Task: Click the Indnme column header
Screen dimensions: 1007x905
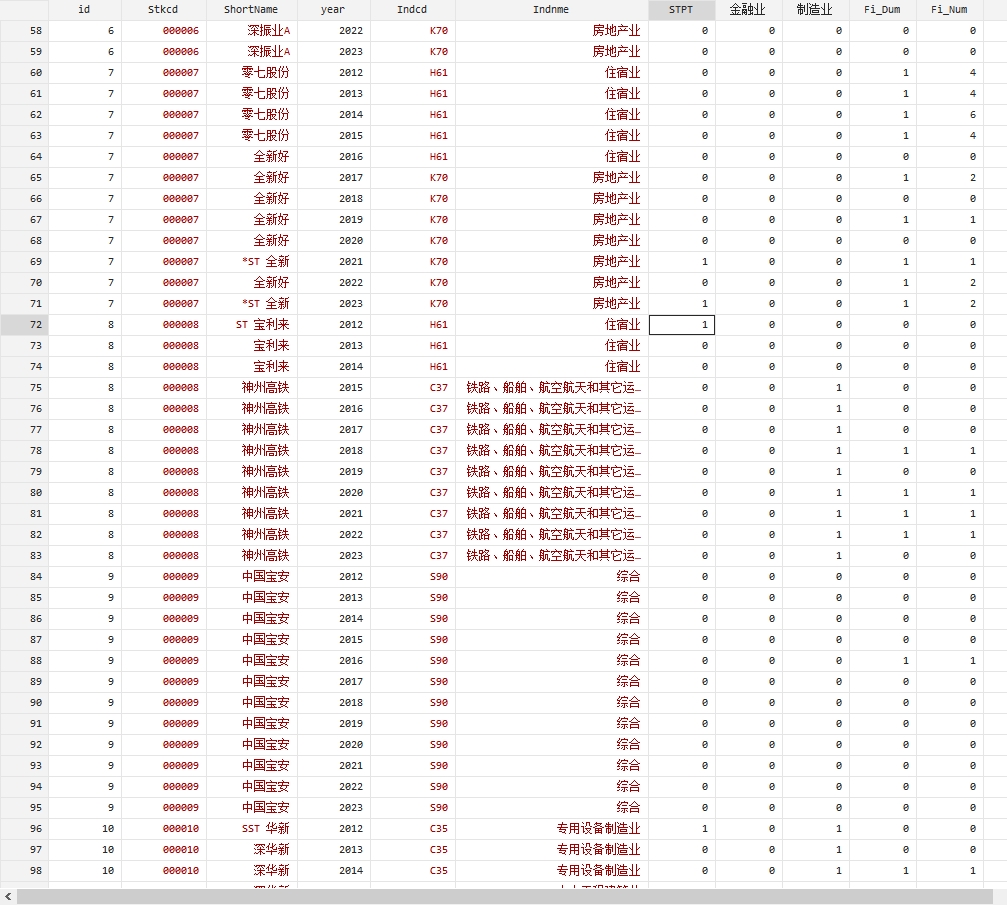Action: (551, 10)
